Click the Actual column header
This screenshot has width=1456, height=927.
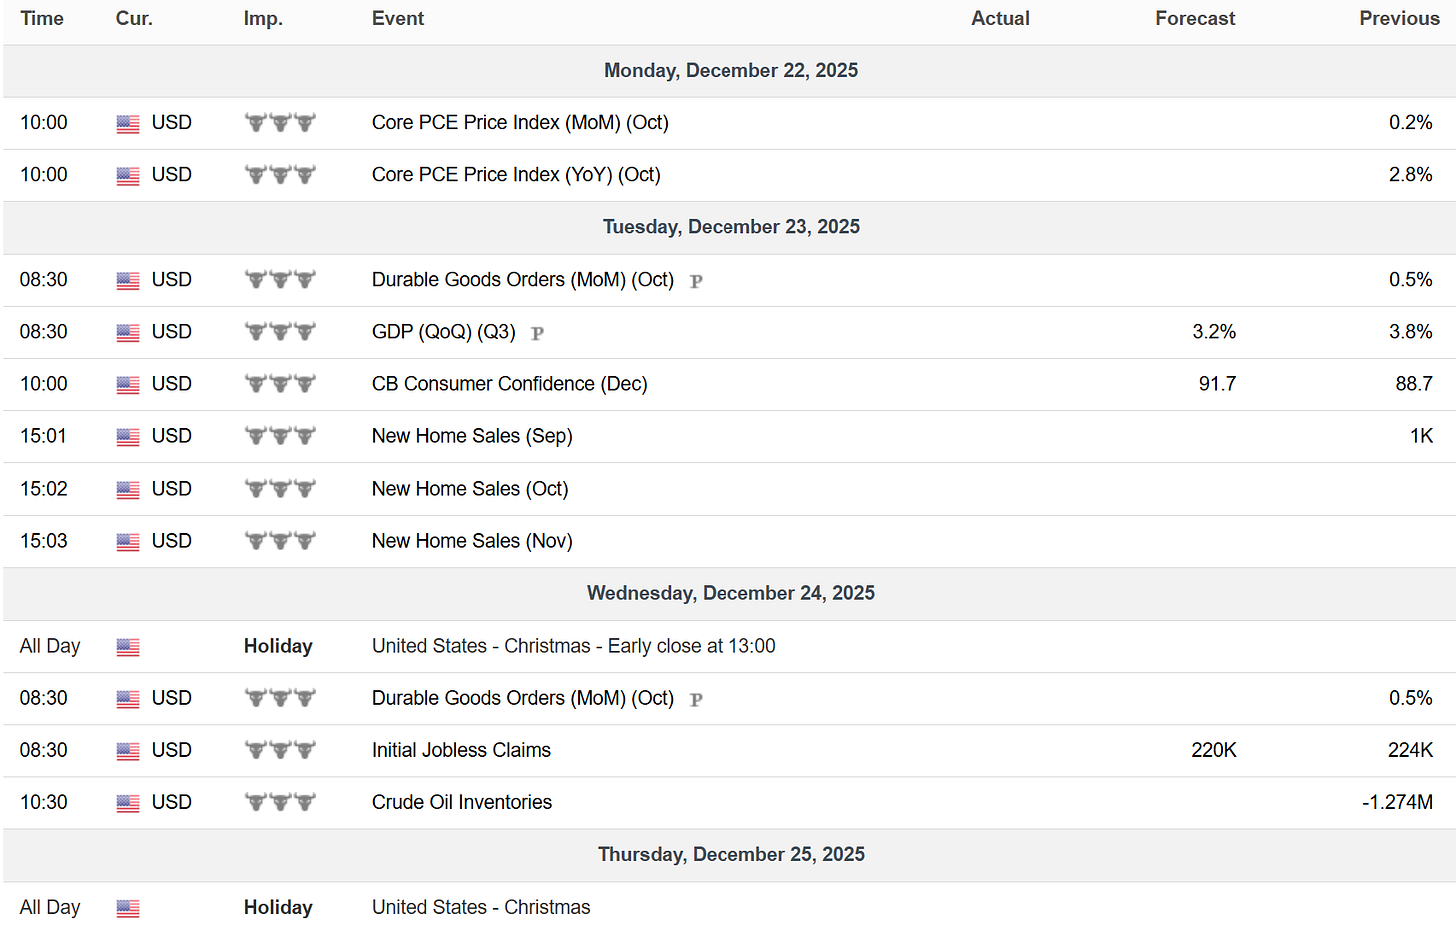1000,19
